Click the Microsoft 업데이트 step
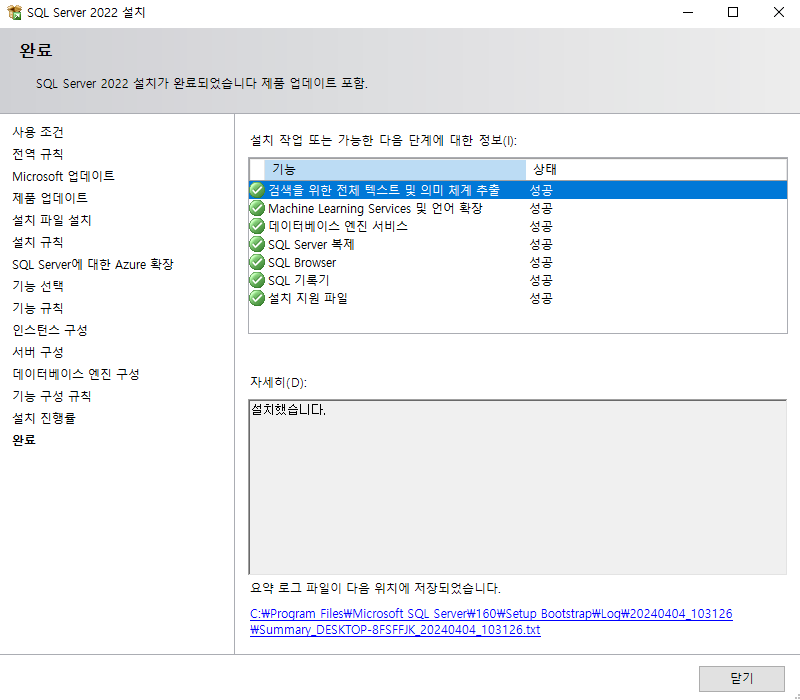Image resolution: width=800 pixels, height=700 pixels. tap(63, 176)
